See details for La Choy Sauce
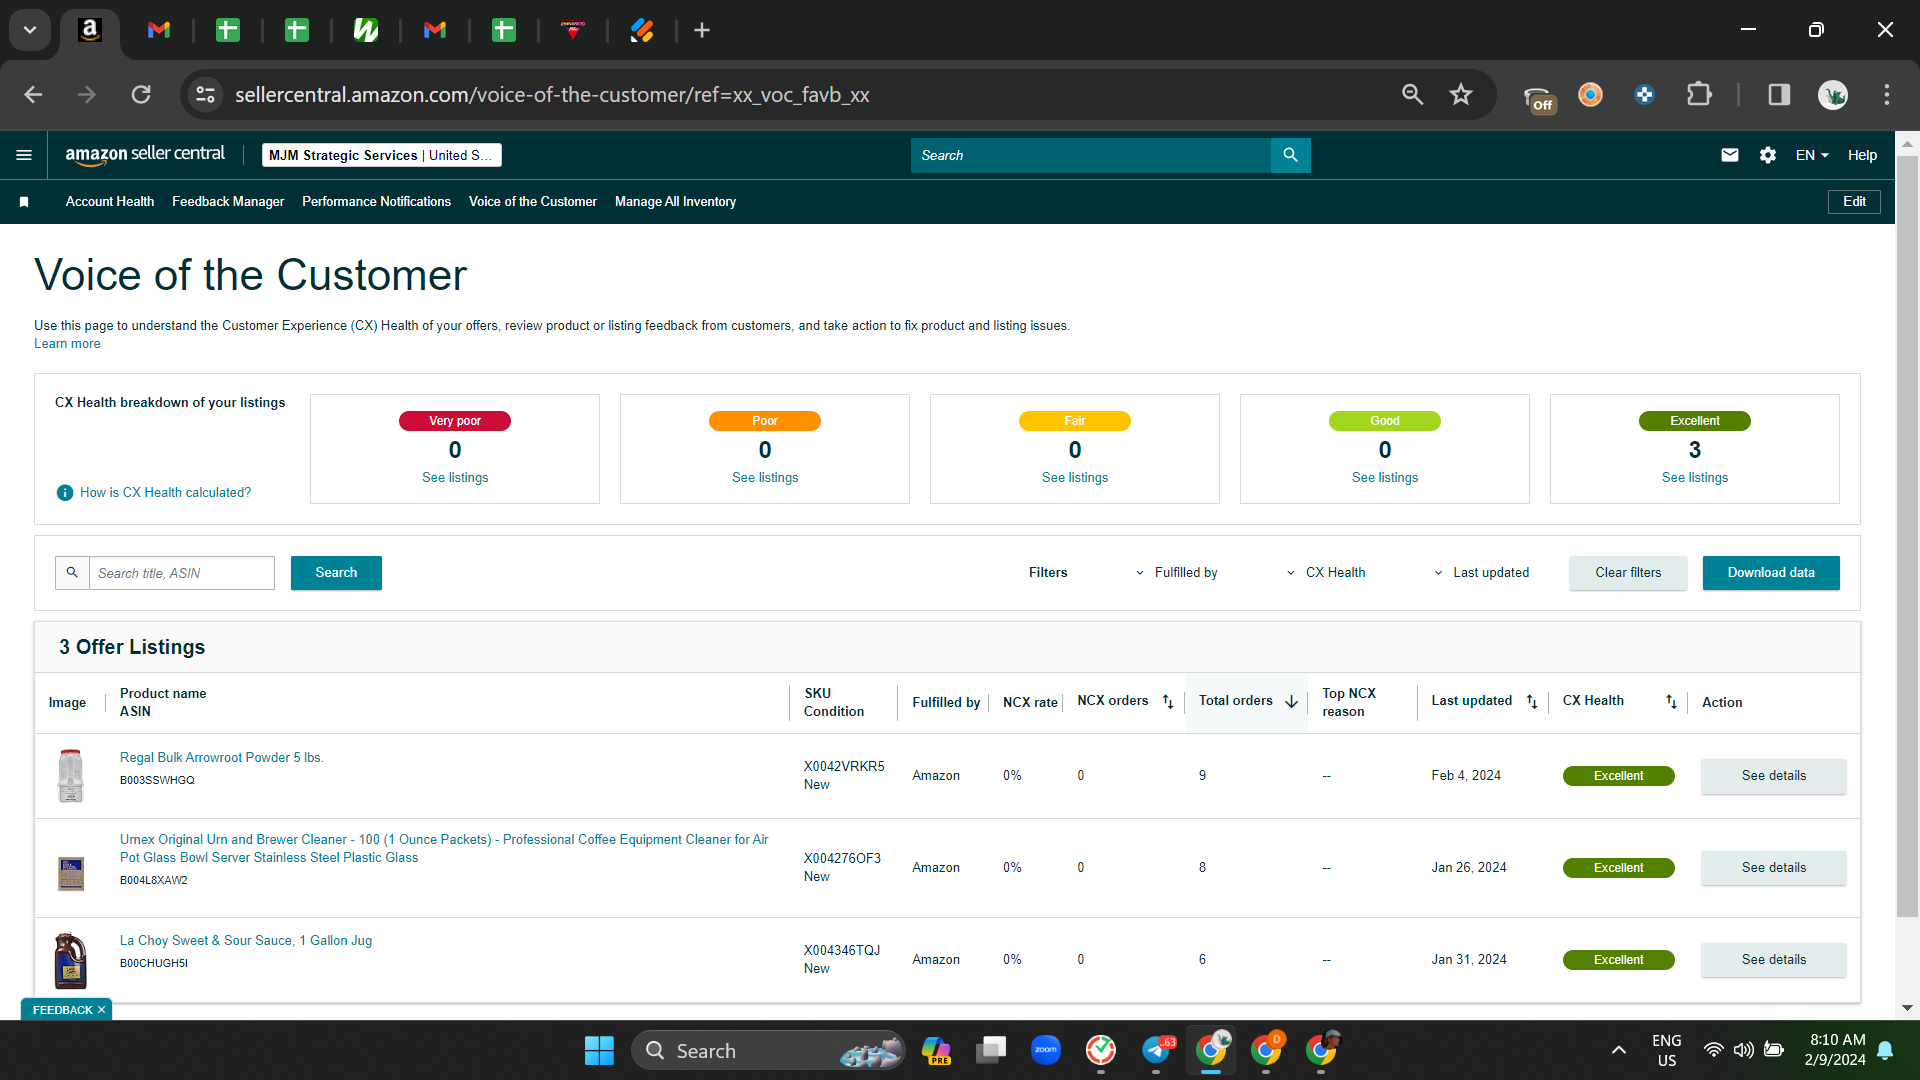The width and height of the screenshot is (1920, 1080). click(x=1774, y=960)
